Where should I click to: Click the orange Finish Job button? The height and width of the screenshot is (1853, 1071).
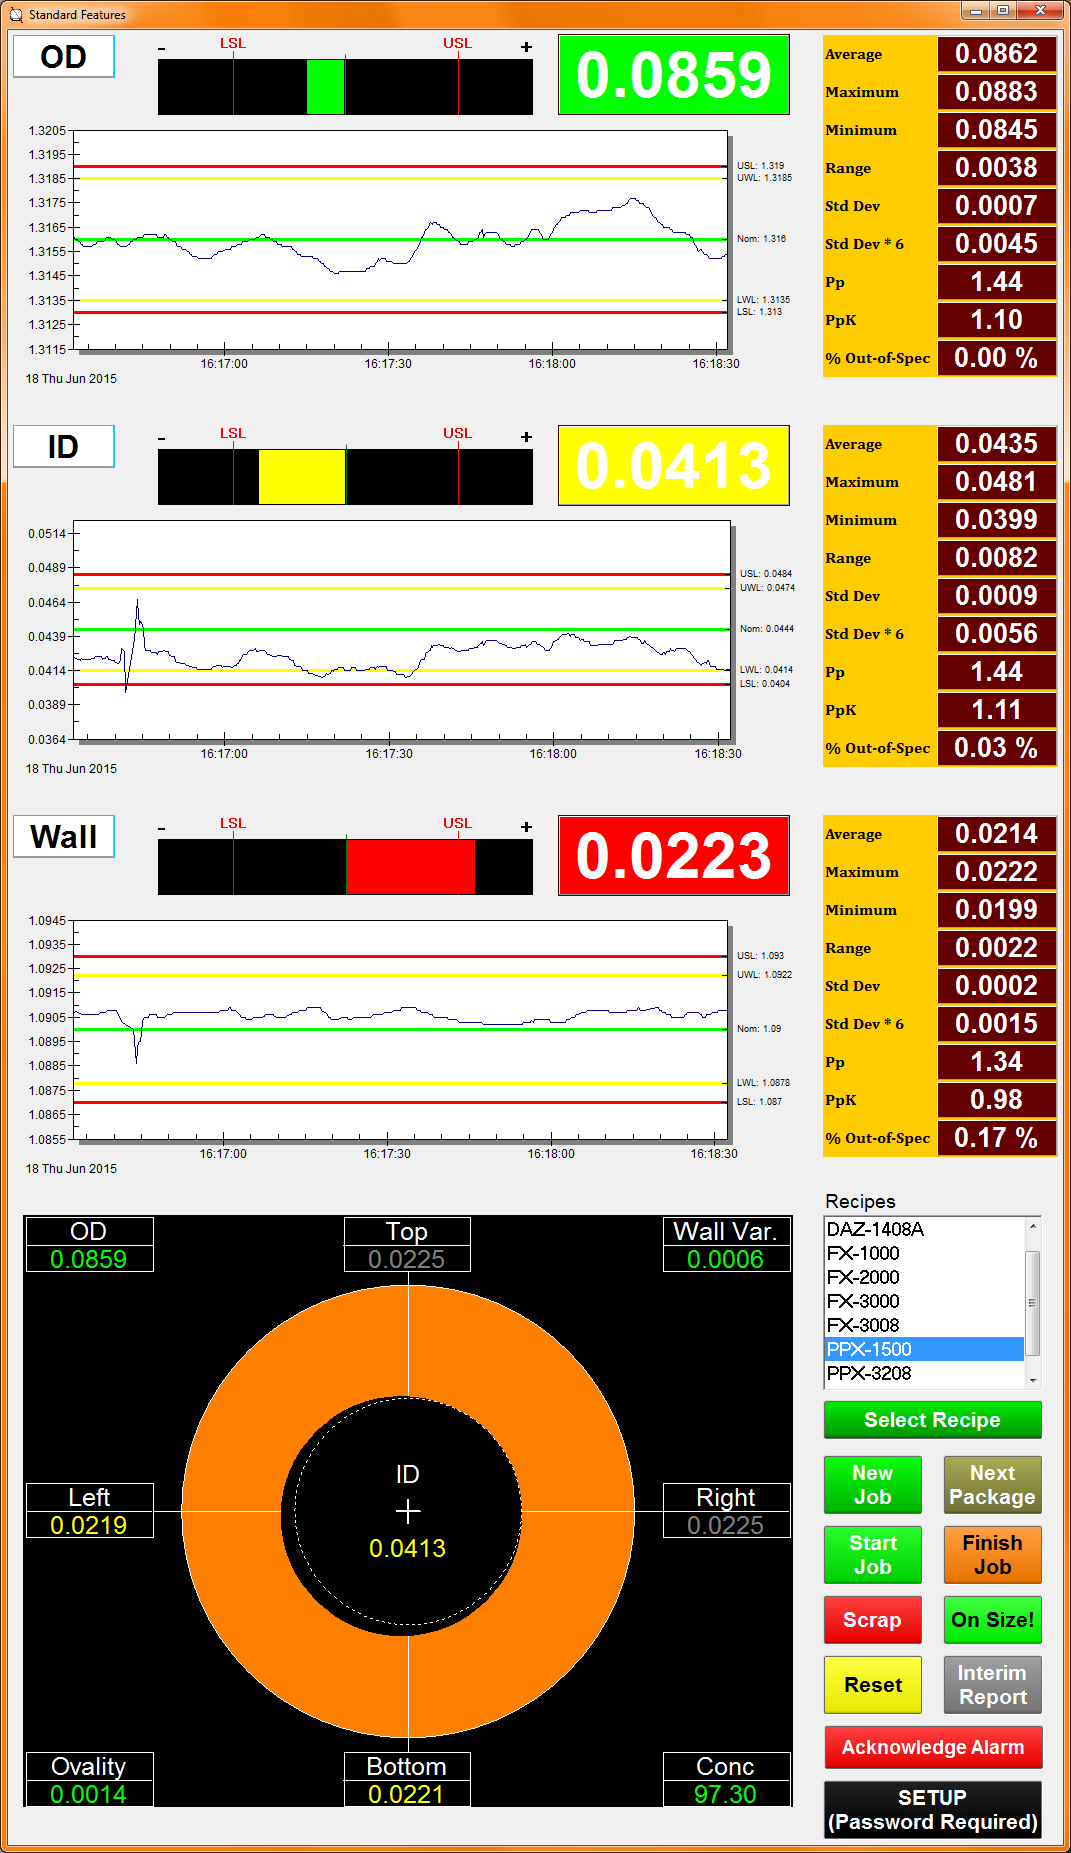992,1555
